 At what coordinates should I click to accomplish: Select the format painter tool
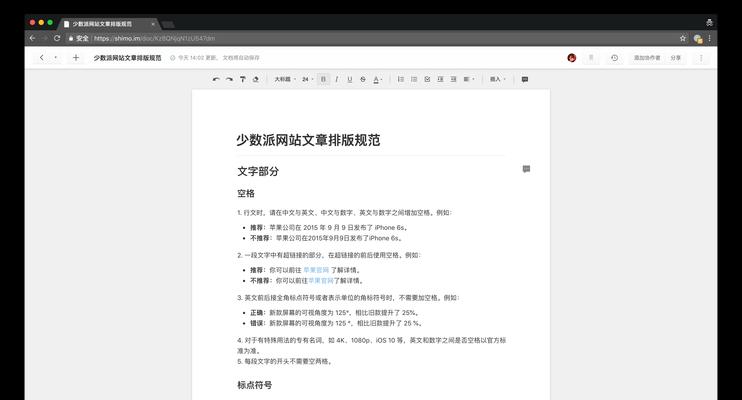pyautogui.click(x=243, y=80)
